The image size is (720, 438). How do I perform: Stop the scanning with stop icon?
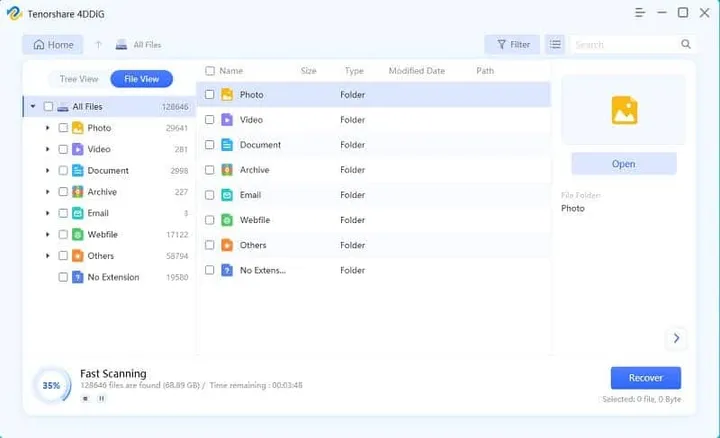pos(85,398)
